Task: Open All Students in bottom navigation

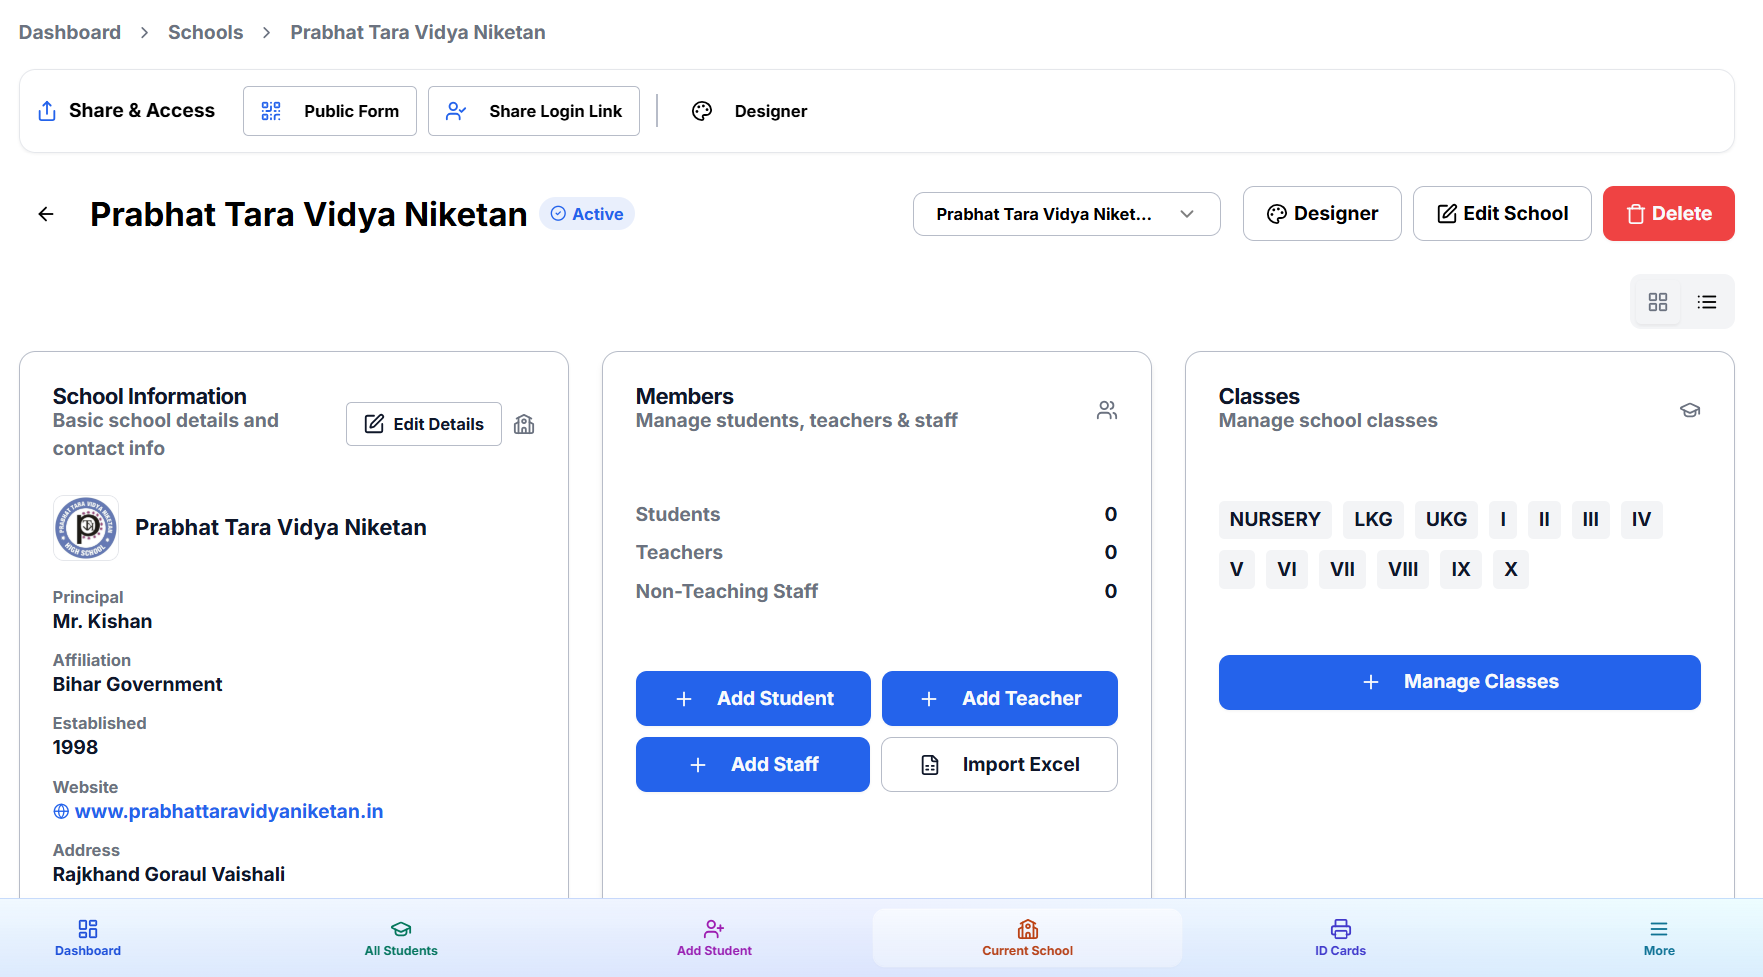Action: (x=401, y=938)
